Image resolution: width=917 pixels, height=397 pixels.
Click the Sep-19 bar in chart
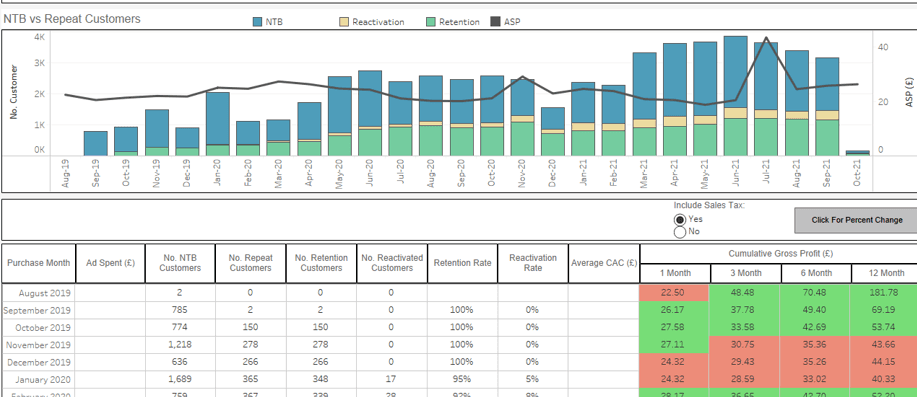pos(95,144)
